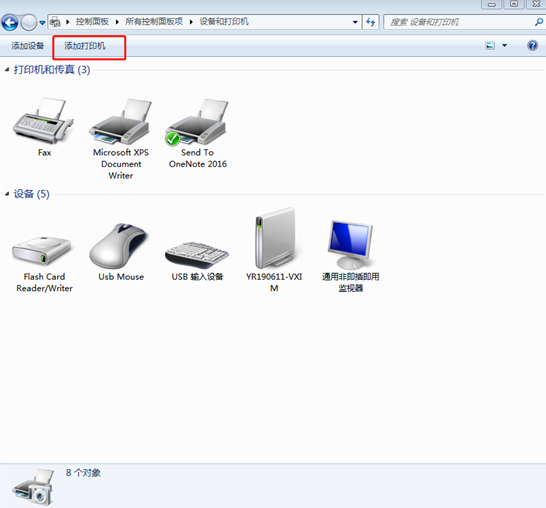The width and height of the screenshot is (546, 508).
Task: Select Send To OneNote 2016 printer
Action: click(x=197, y=122)
